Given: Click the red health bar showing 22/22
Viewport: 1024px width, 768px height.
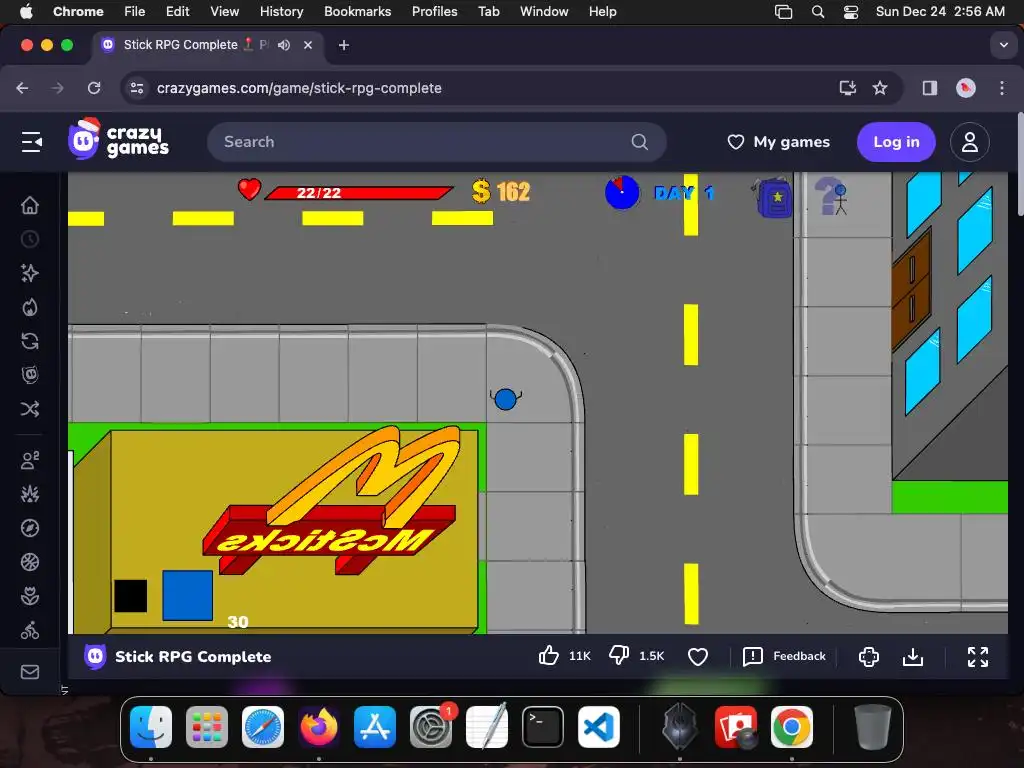Looking at the screenshot, I should (359, 193).
